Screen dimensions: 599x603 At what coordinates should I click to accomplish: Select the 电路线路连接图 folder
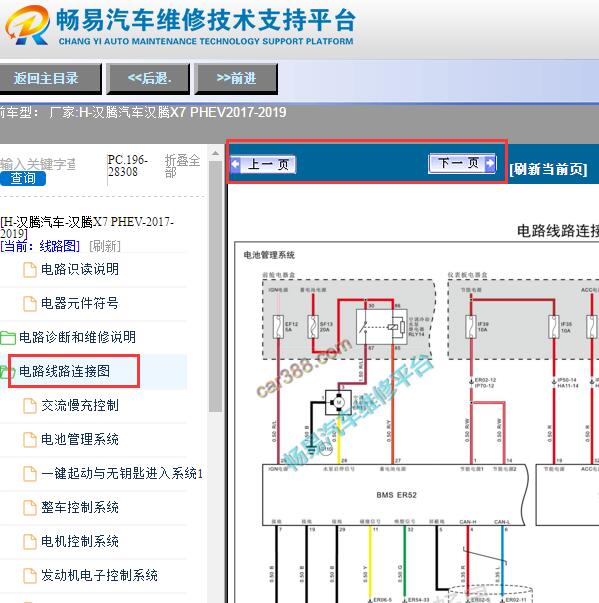point(65,371)
